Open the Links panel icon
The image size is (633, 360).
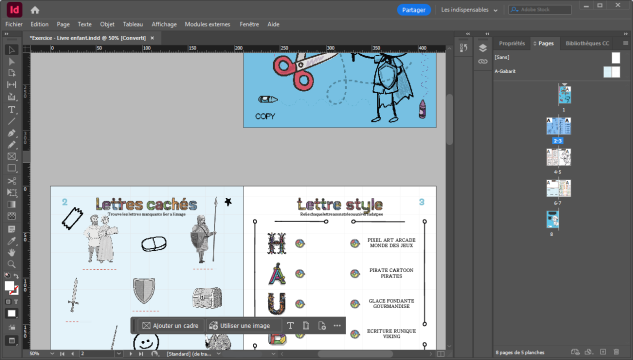coord(483,62)
